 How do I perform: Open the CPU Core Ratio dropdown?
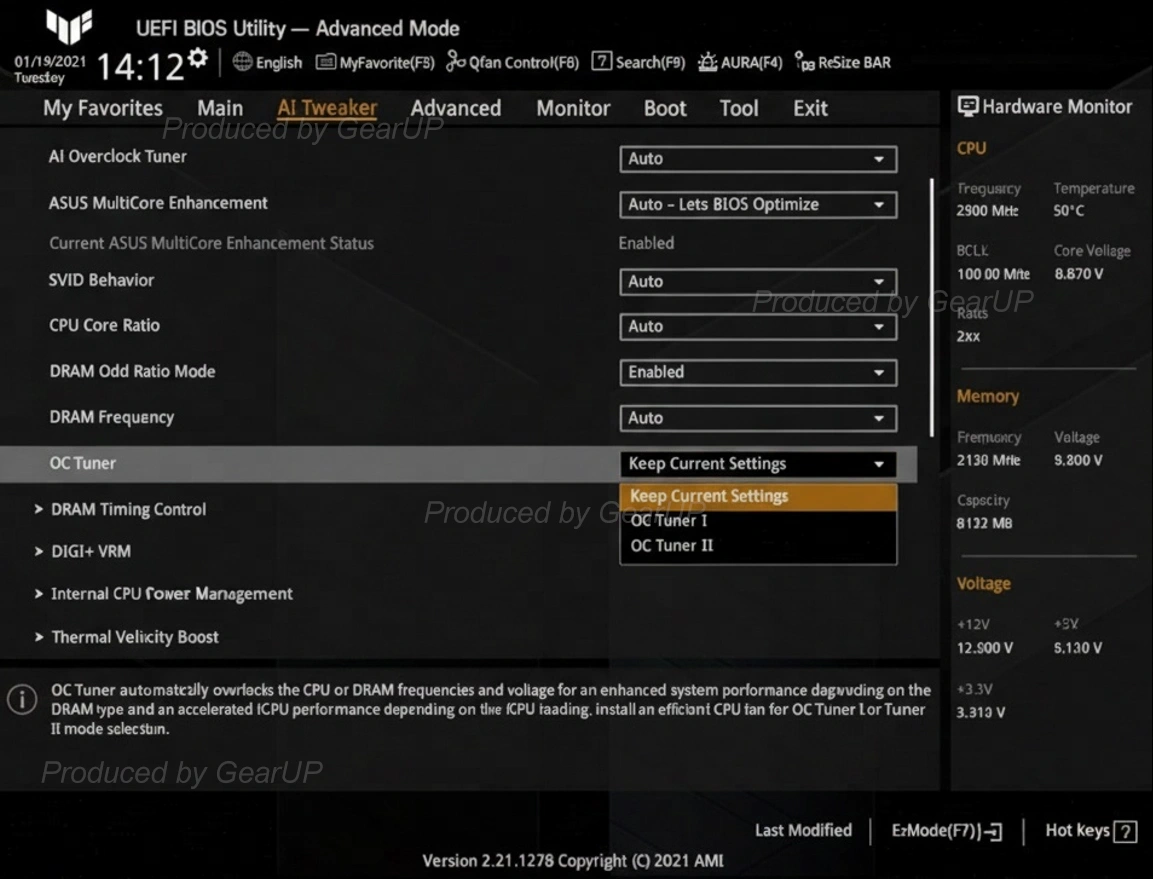click(x=758, y=327)
